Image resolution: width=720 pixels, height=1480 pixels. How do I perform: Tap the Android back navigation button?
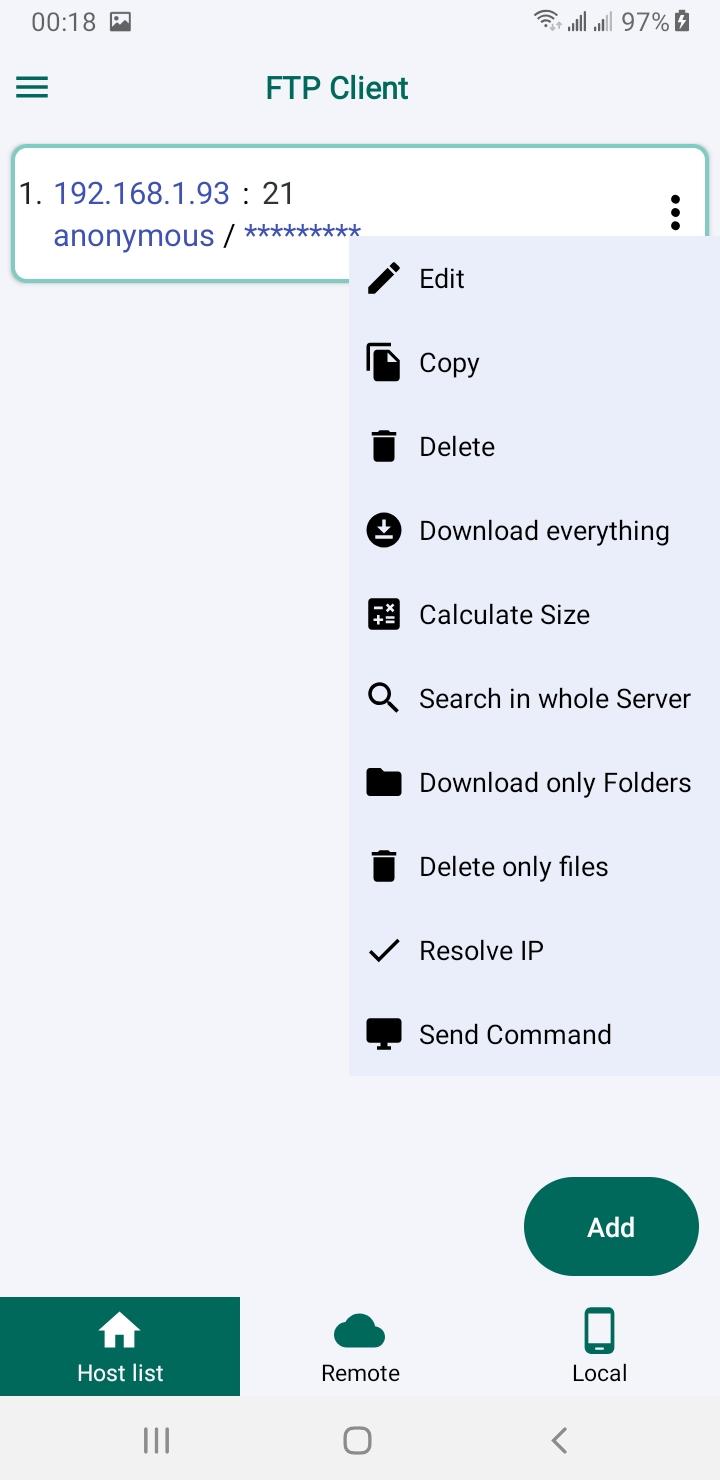[x=560, y=1440]
